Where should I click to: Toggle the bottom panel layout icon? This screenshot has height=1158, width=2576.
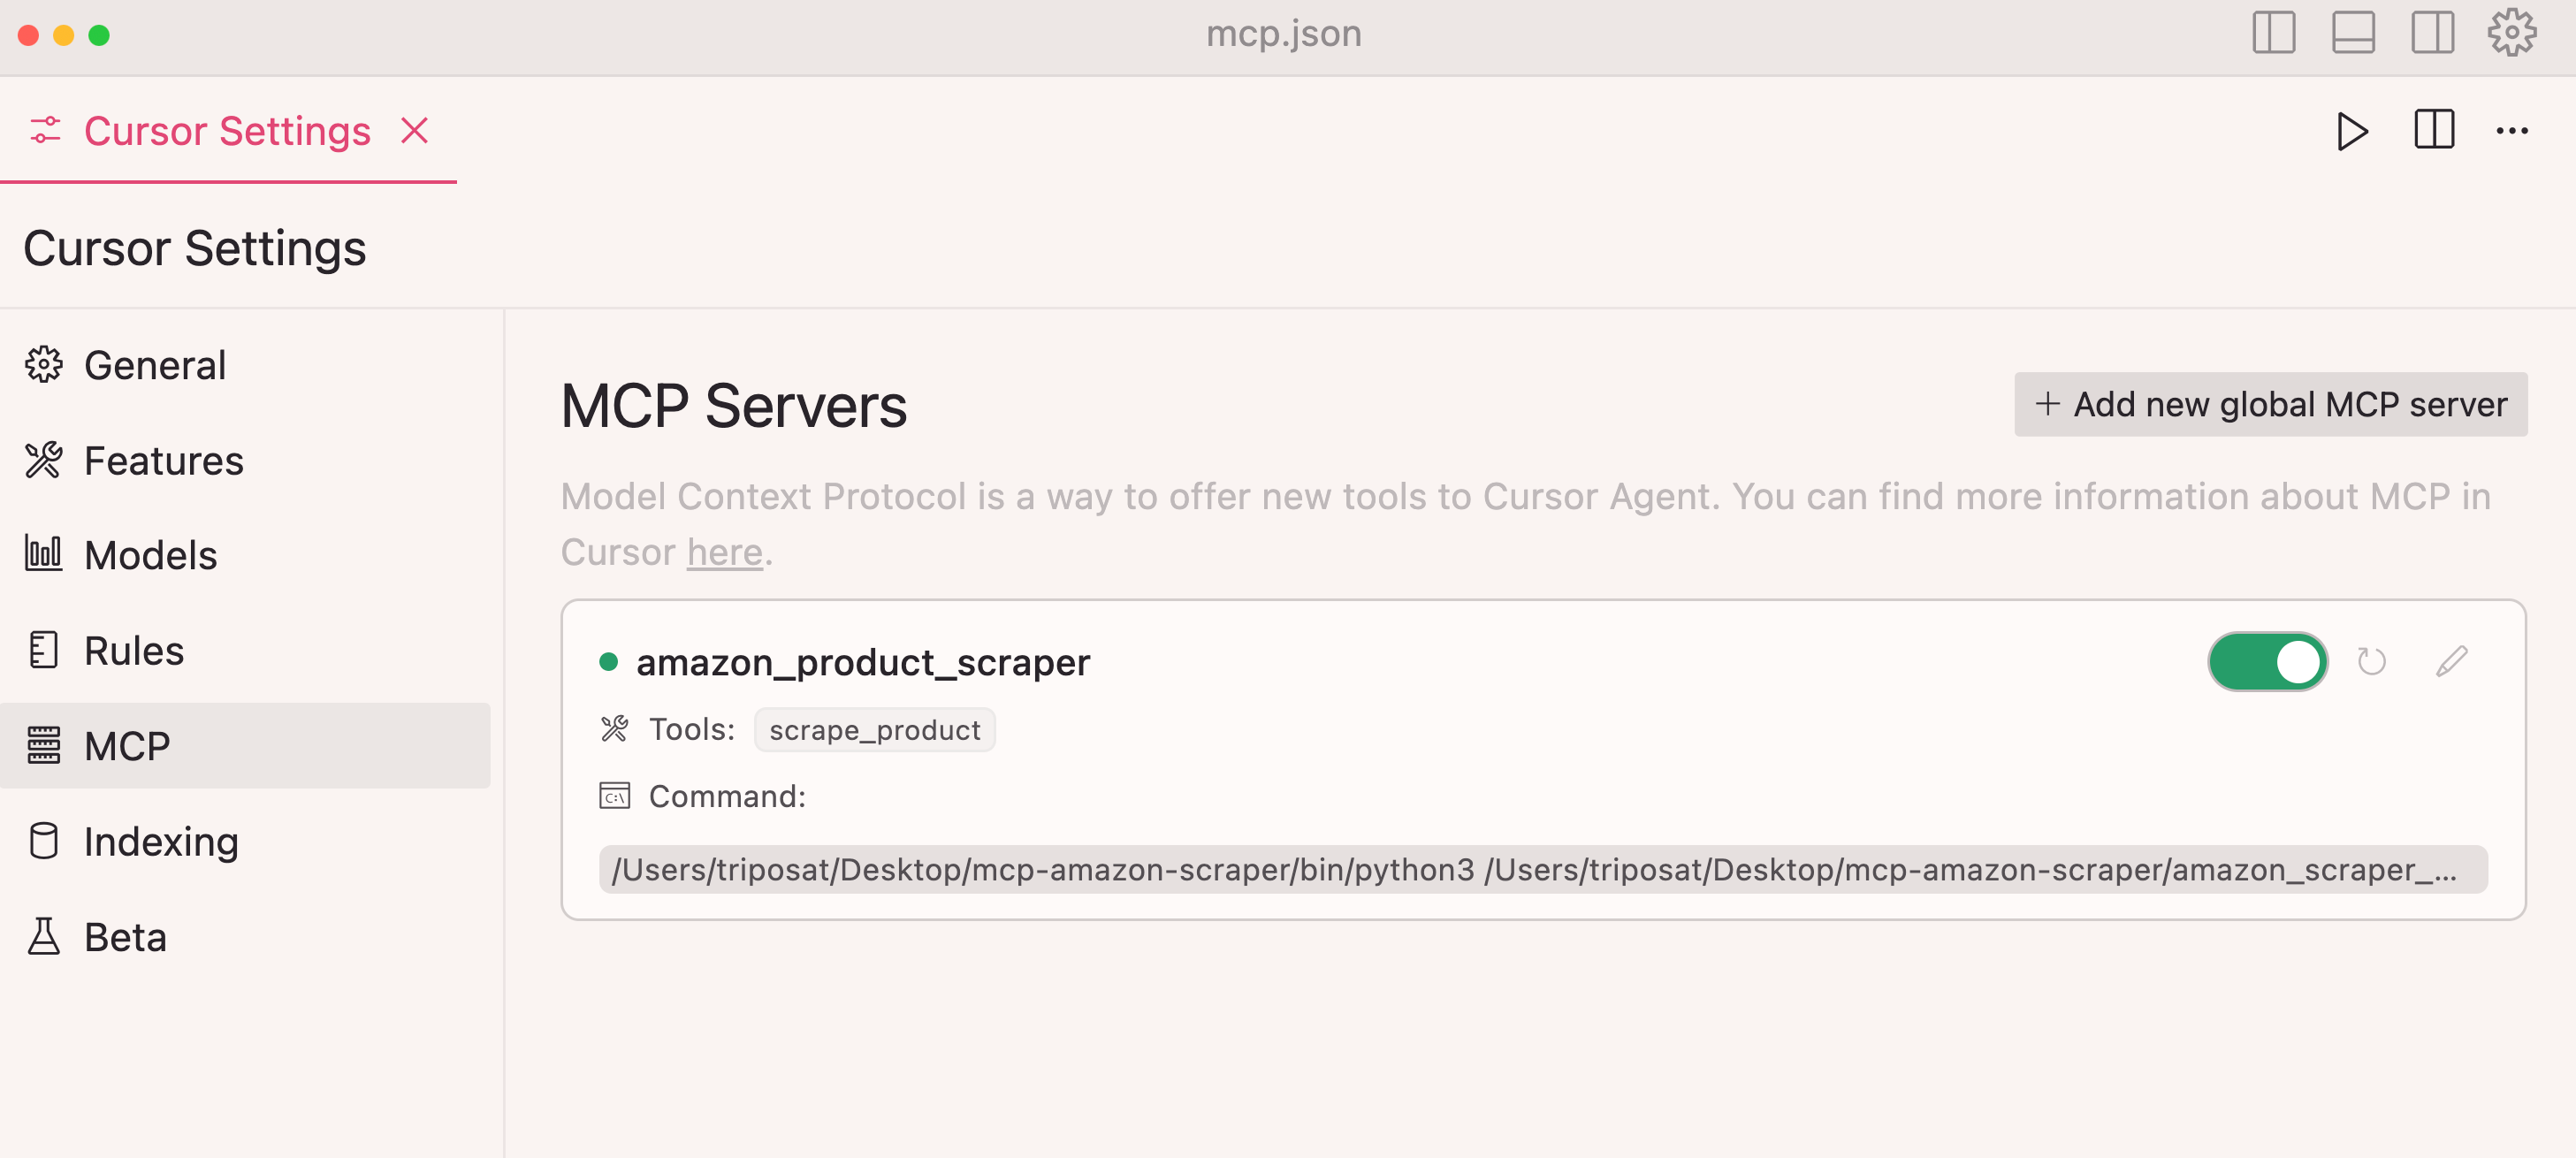(x=2353, y=33)
